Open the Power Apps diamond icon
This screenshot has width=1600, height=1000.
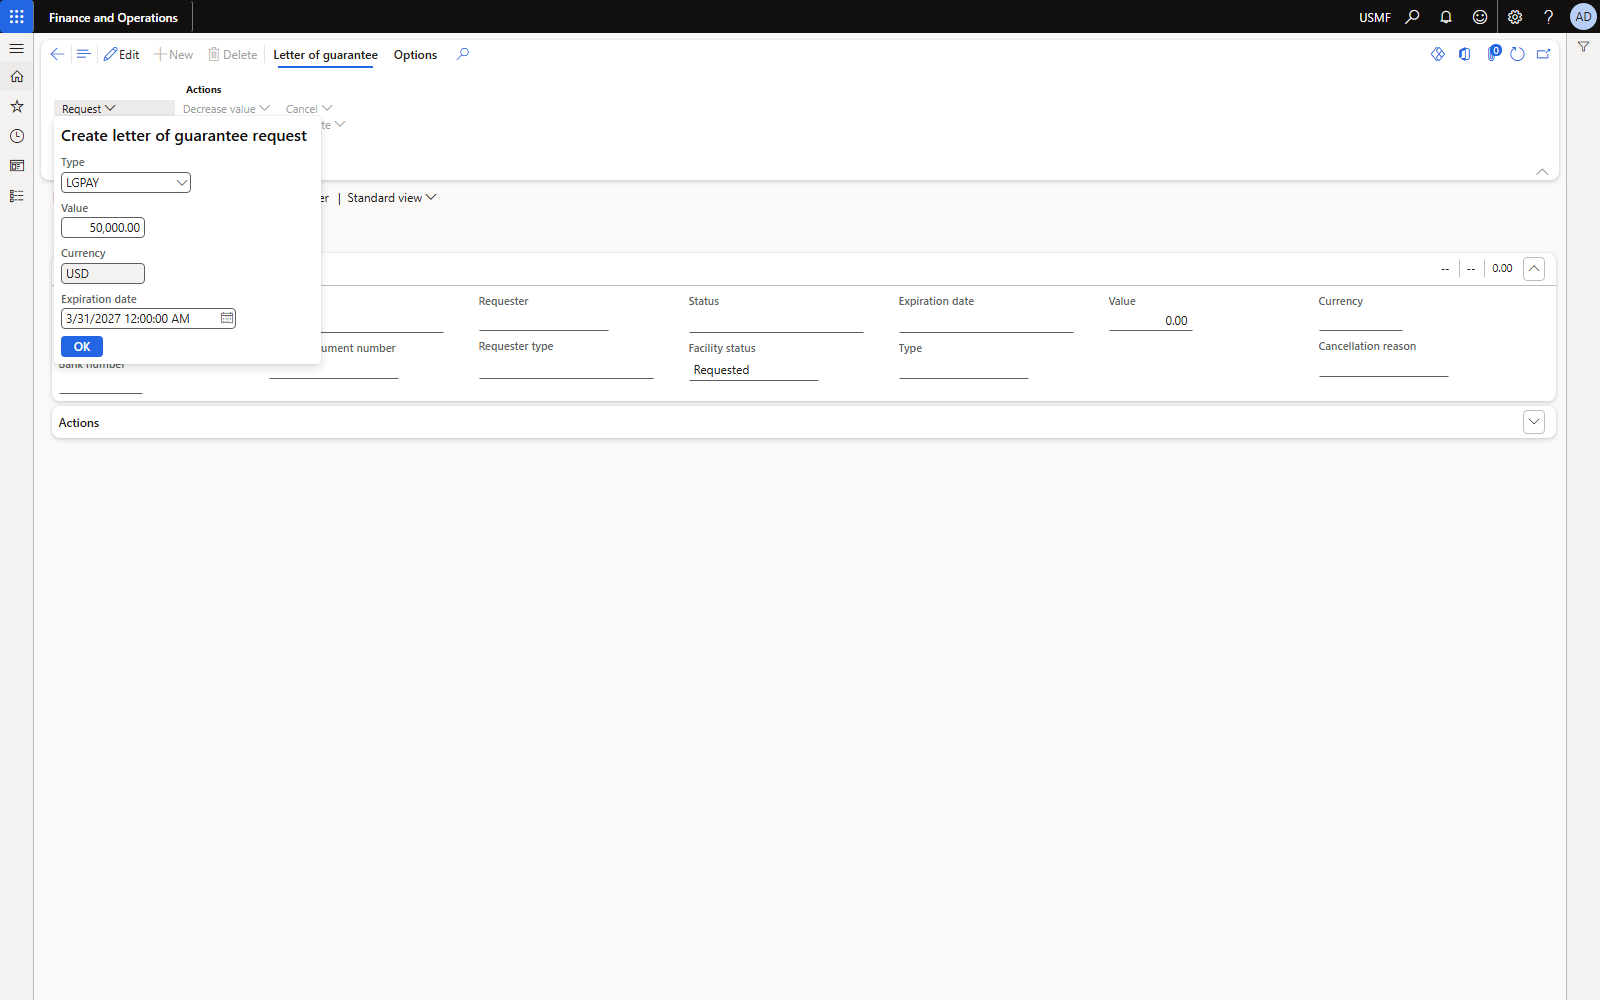(x=1438, y=54)
